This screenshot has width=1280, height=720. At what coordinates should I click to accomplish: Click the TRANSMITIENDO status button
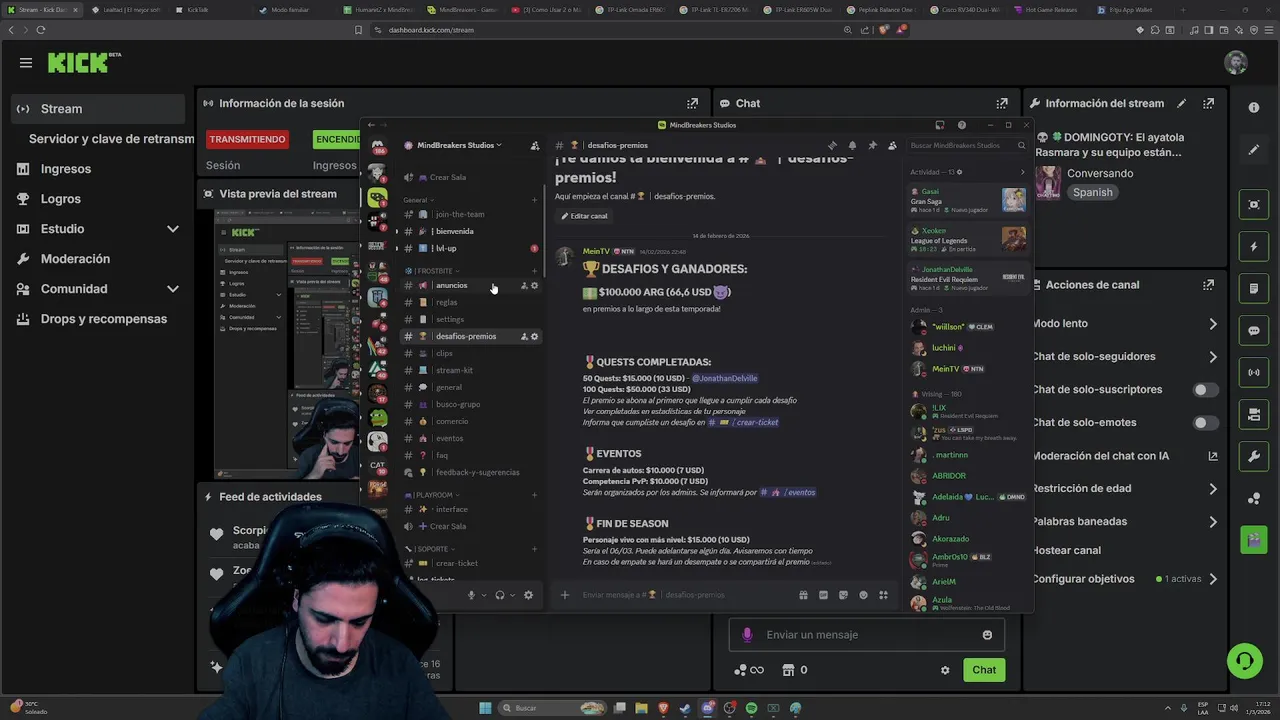[x=248, y=139]
